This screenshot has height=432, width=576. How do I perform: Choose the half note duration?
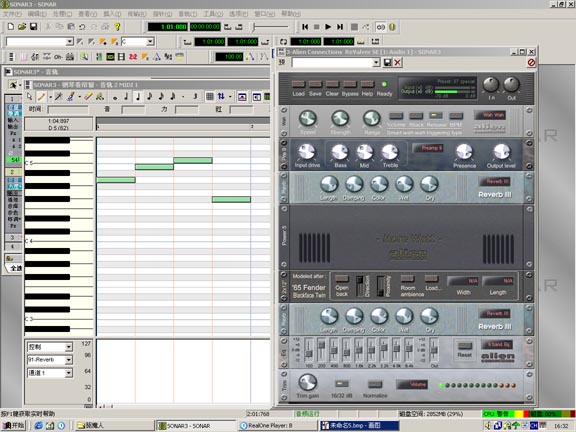coord(126,97)
